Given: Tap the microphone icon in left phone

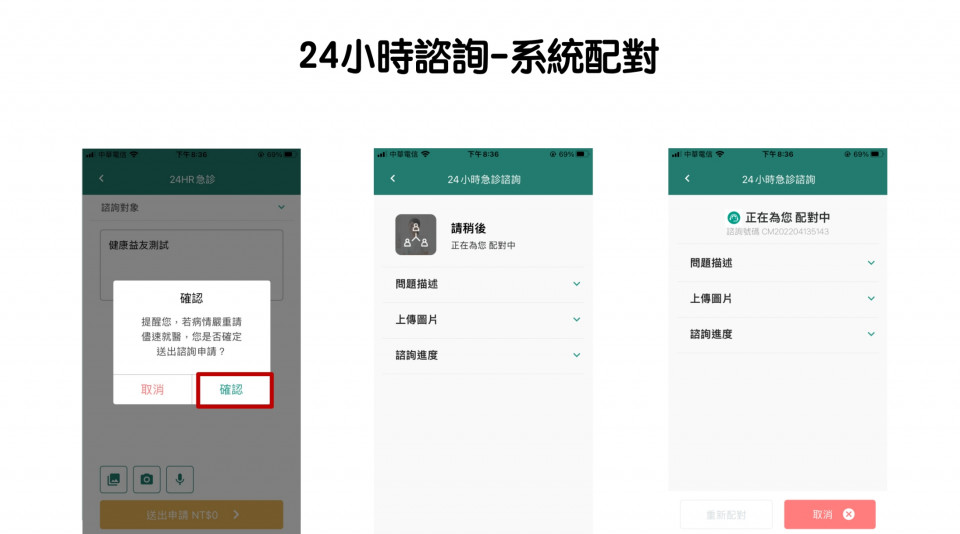Looking at the screenshot, I should 180,479.
